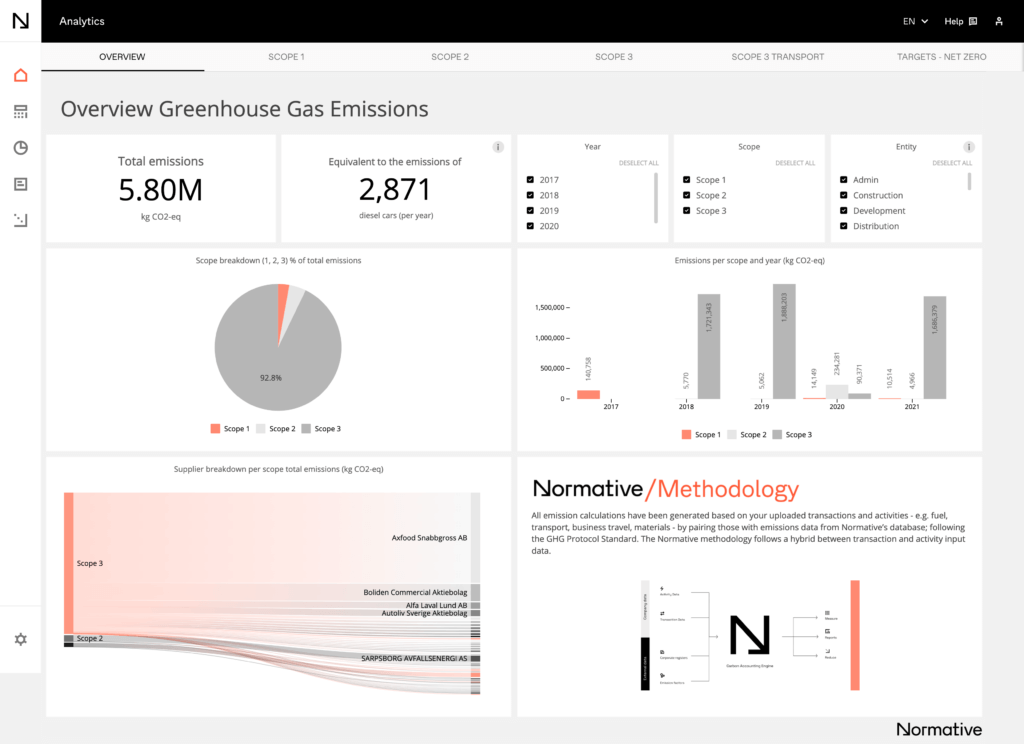
Task: Click the Normative N logo in sidebar
Action: click(x=20, y=21)
